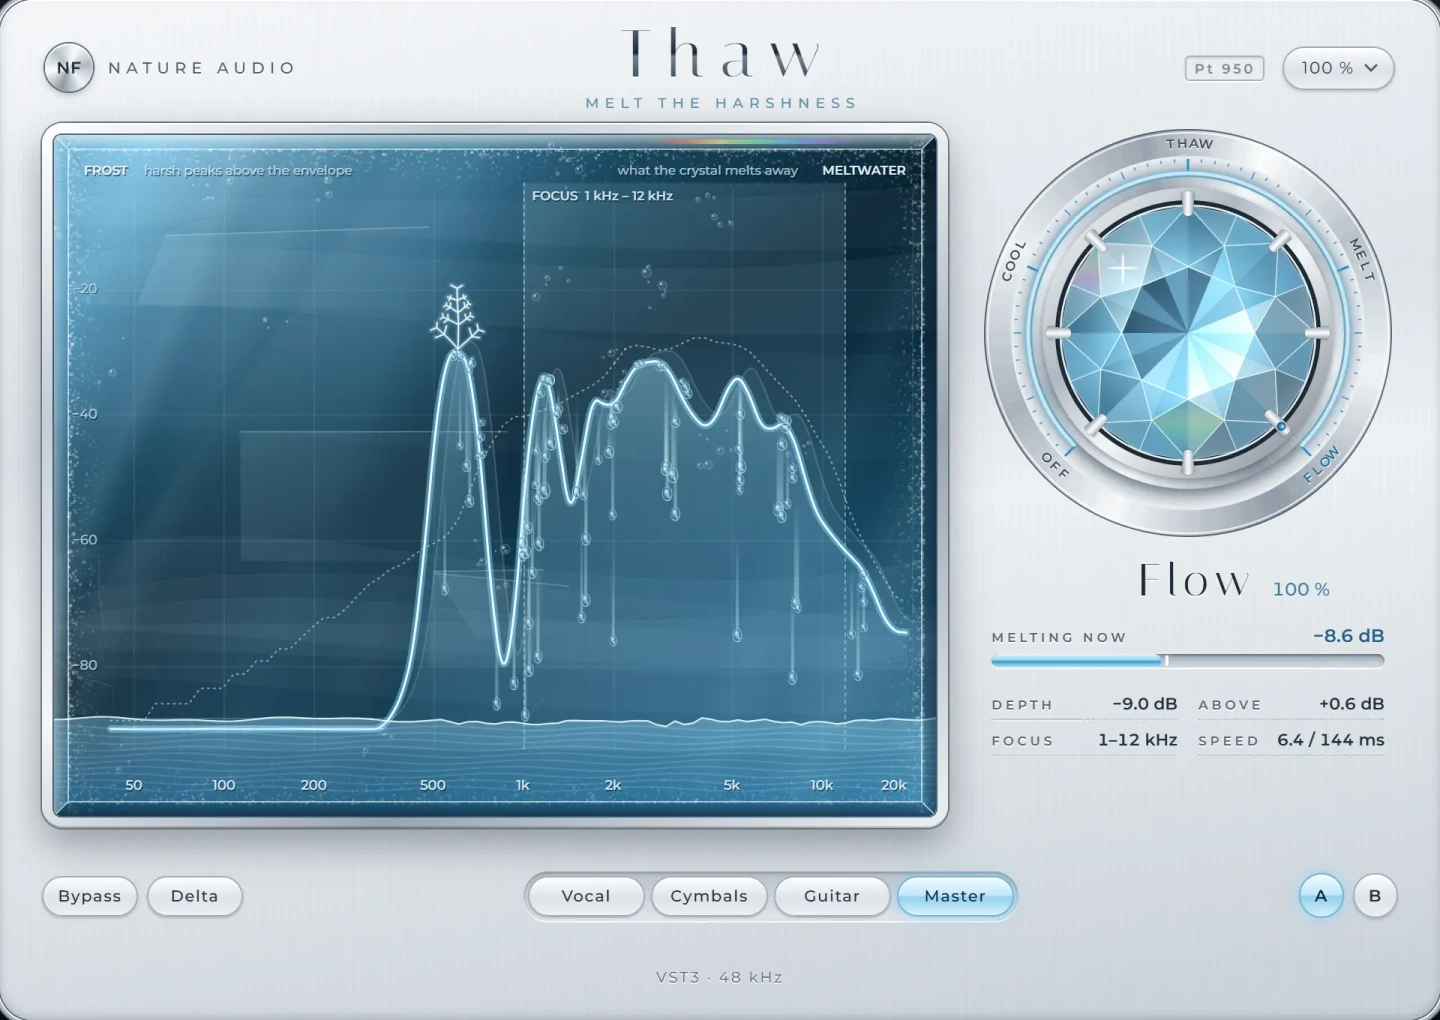Click the 20k frequency axis label

click(x=894, y=785)
